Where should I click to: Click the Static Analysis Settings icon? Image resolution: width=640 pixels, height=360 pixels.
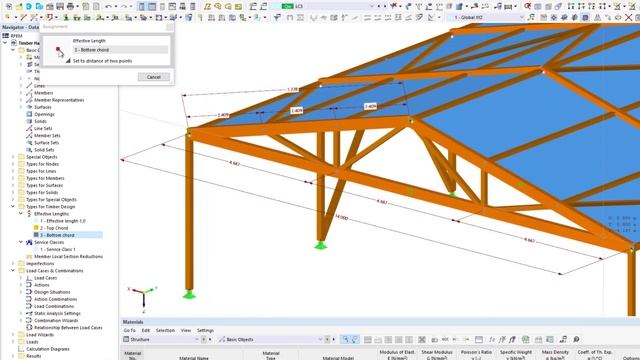[x=29, y=313]
